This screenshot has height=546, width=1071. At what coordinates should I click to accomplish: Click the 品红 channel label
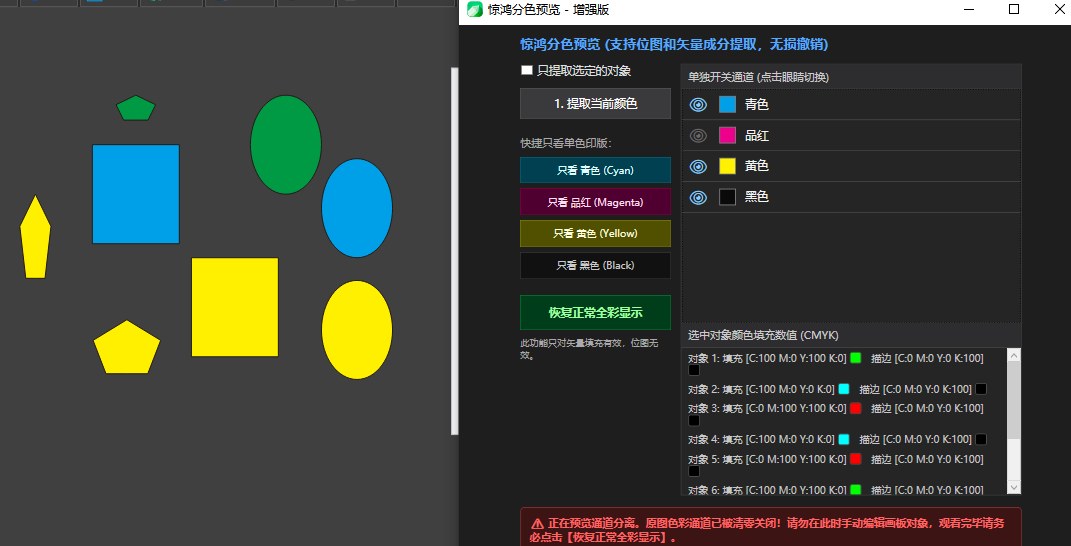click(757, 135)
